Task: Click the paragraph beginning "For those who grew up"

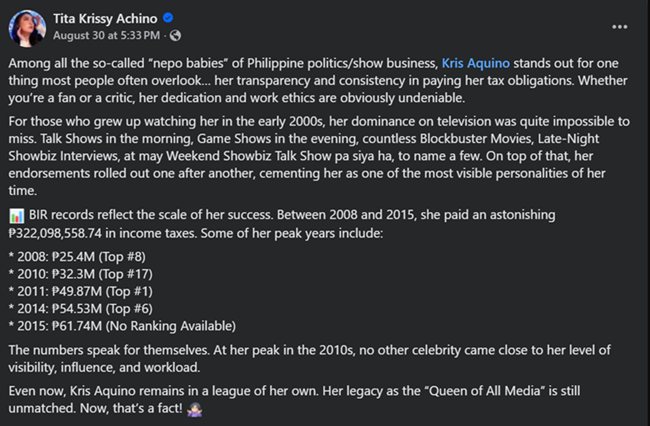Action: (x=319, y=156)
